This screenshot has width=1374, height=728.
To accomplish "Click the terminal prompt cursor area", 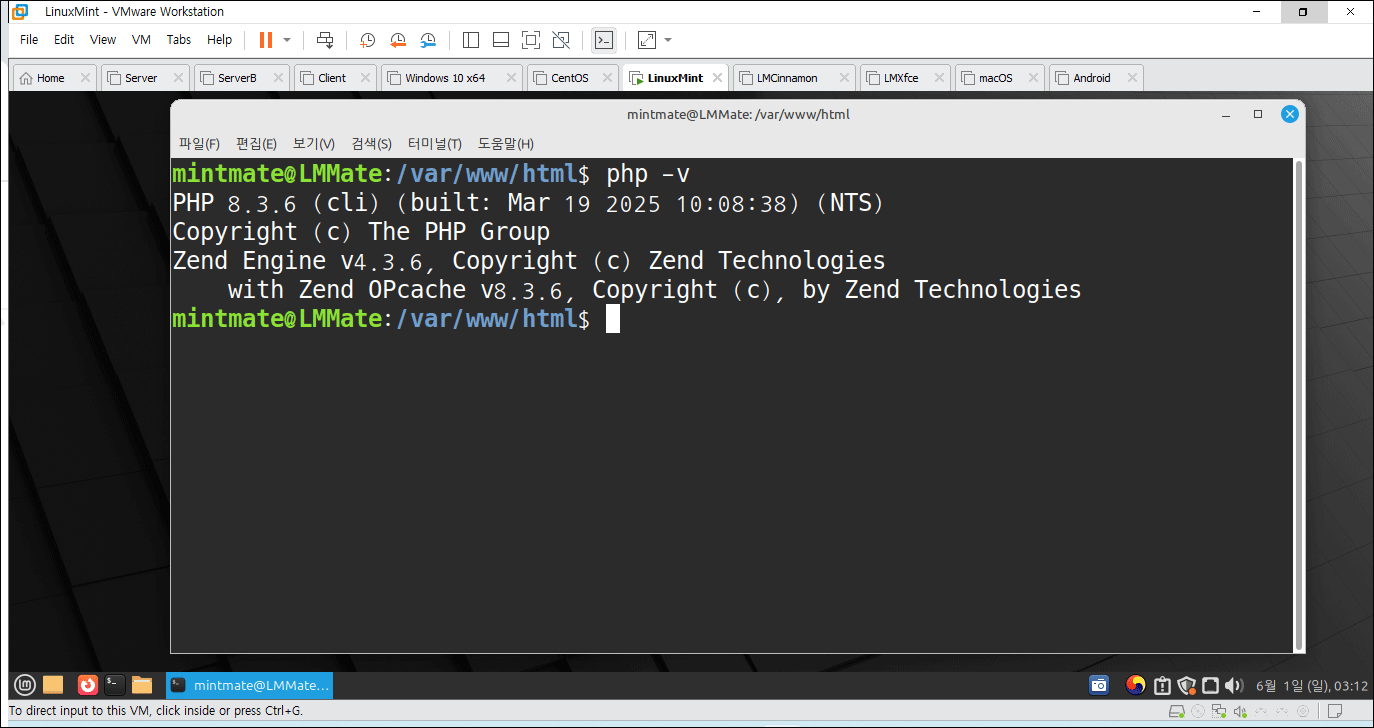I will click(x=613, y=319).
